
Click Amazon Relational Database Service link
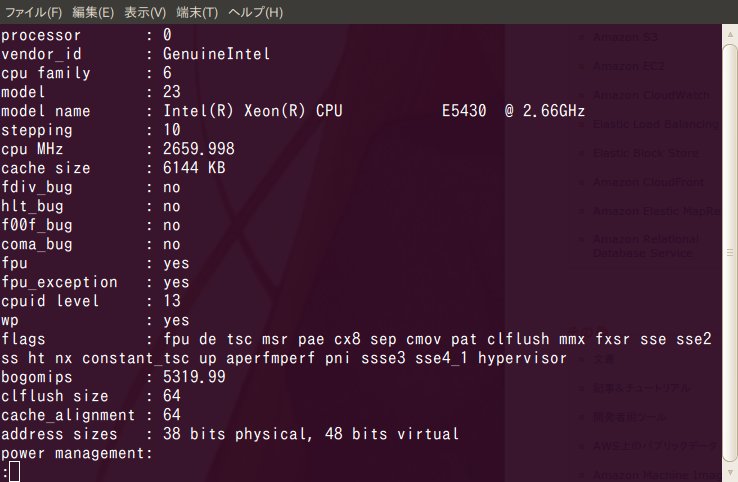[646, 246]
